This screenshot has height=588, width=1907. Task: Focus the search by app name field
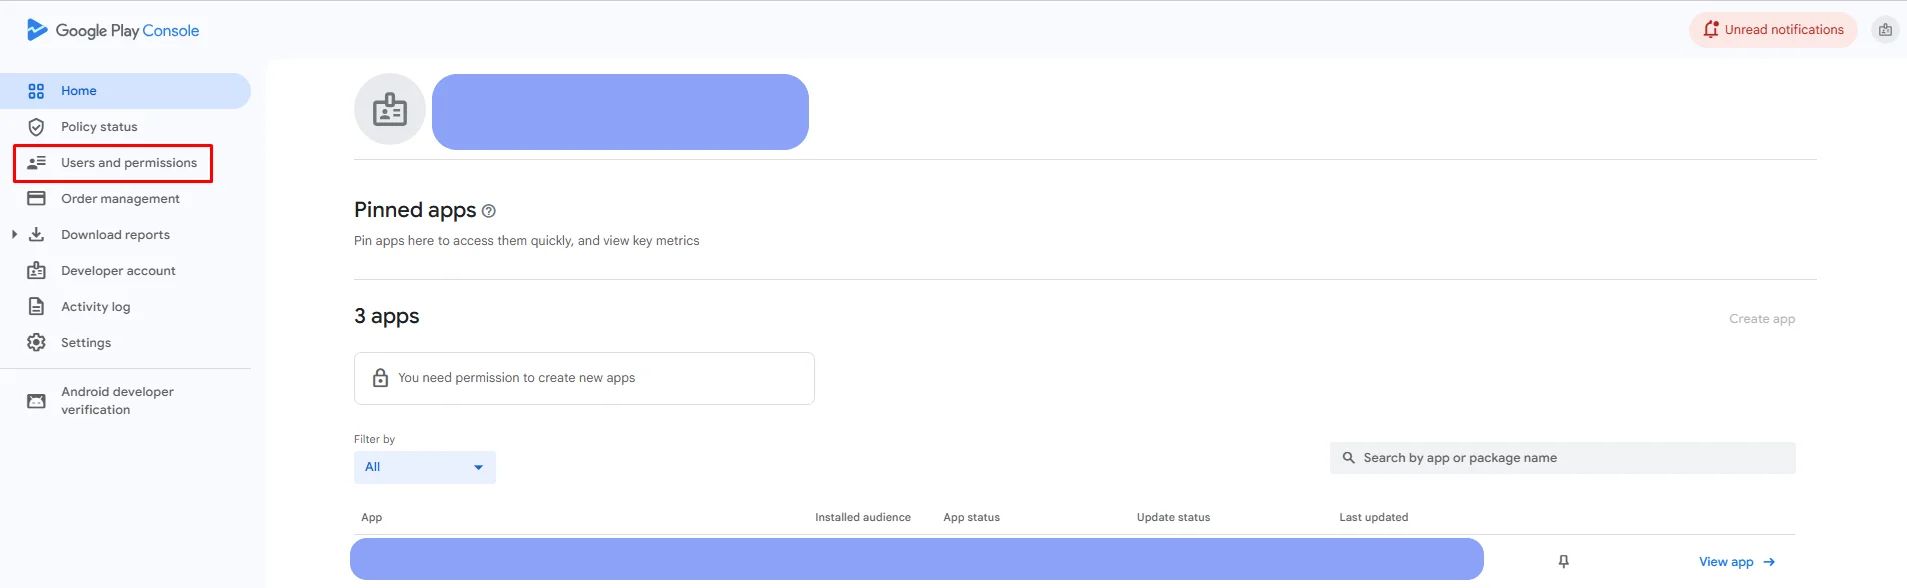pos(1563,458)
